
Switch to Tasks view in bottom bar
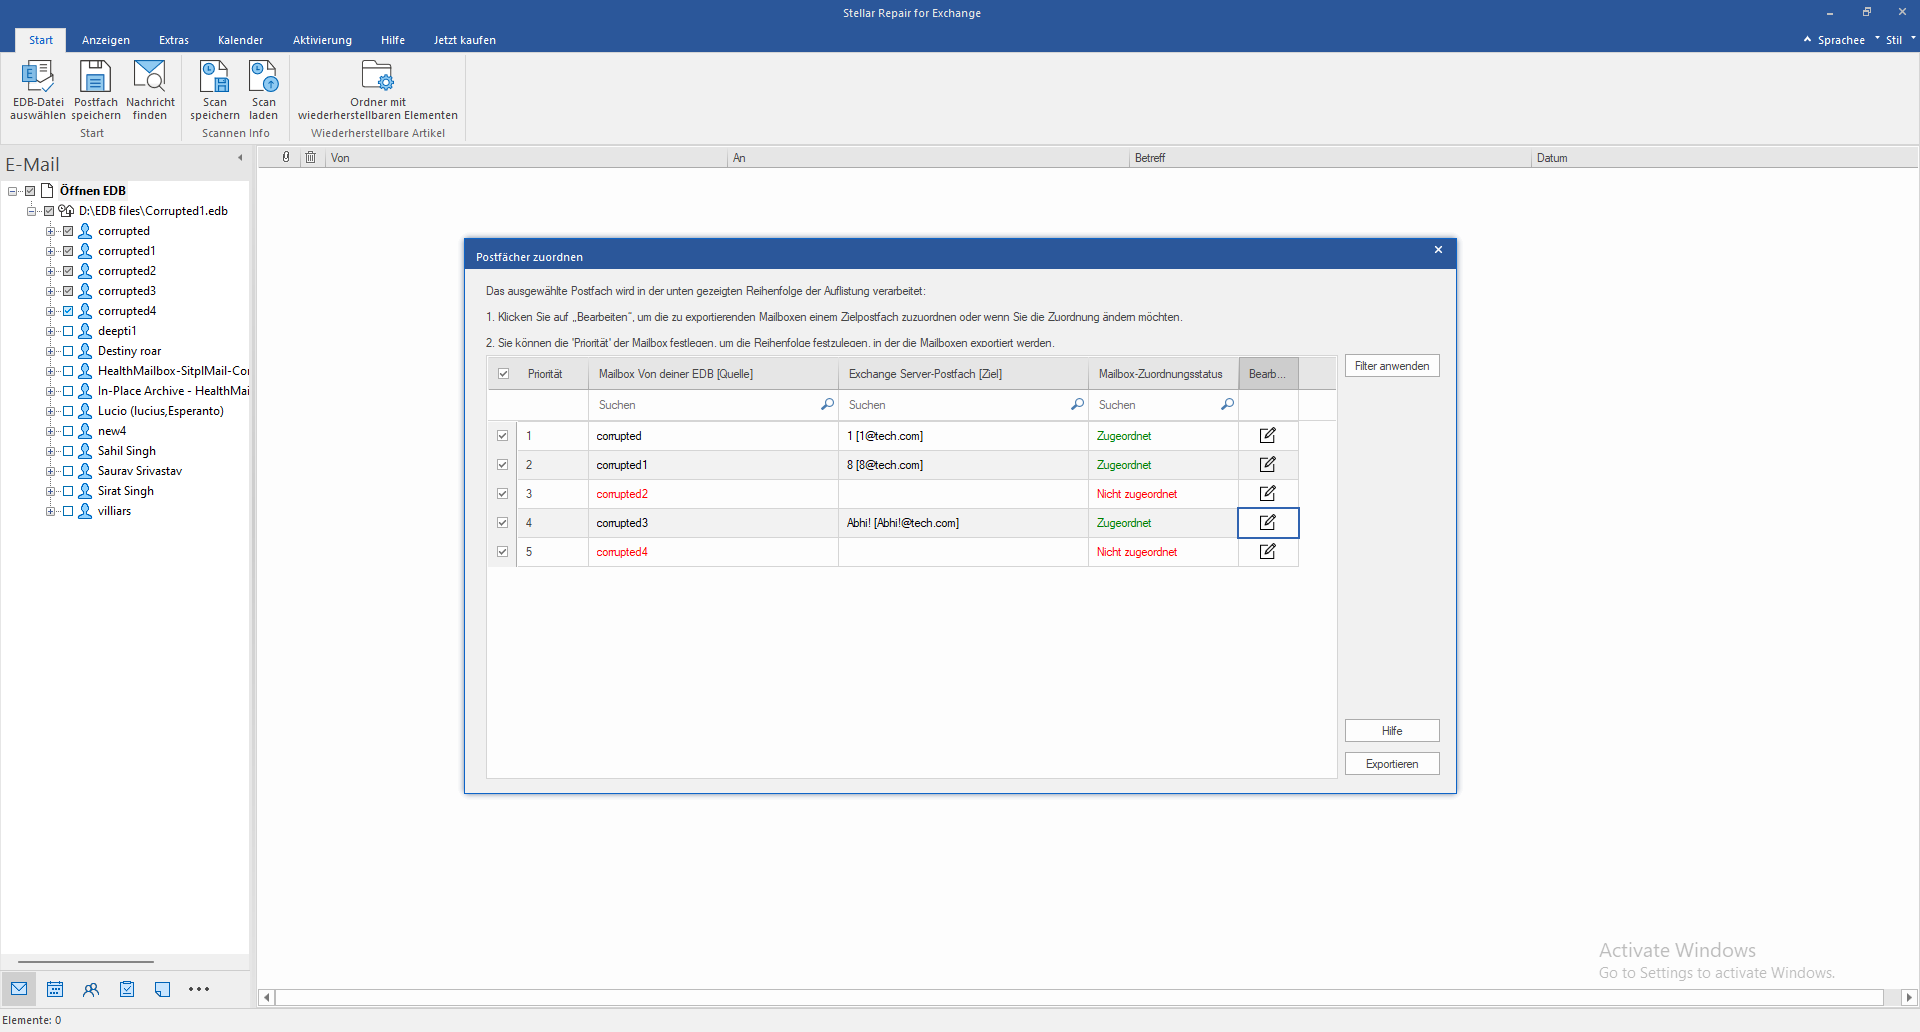point(127,989)
